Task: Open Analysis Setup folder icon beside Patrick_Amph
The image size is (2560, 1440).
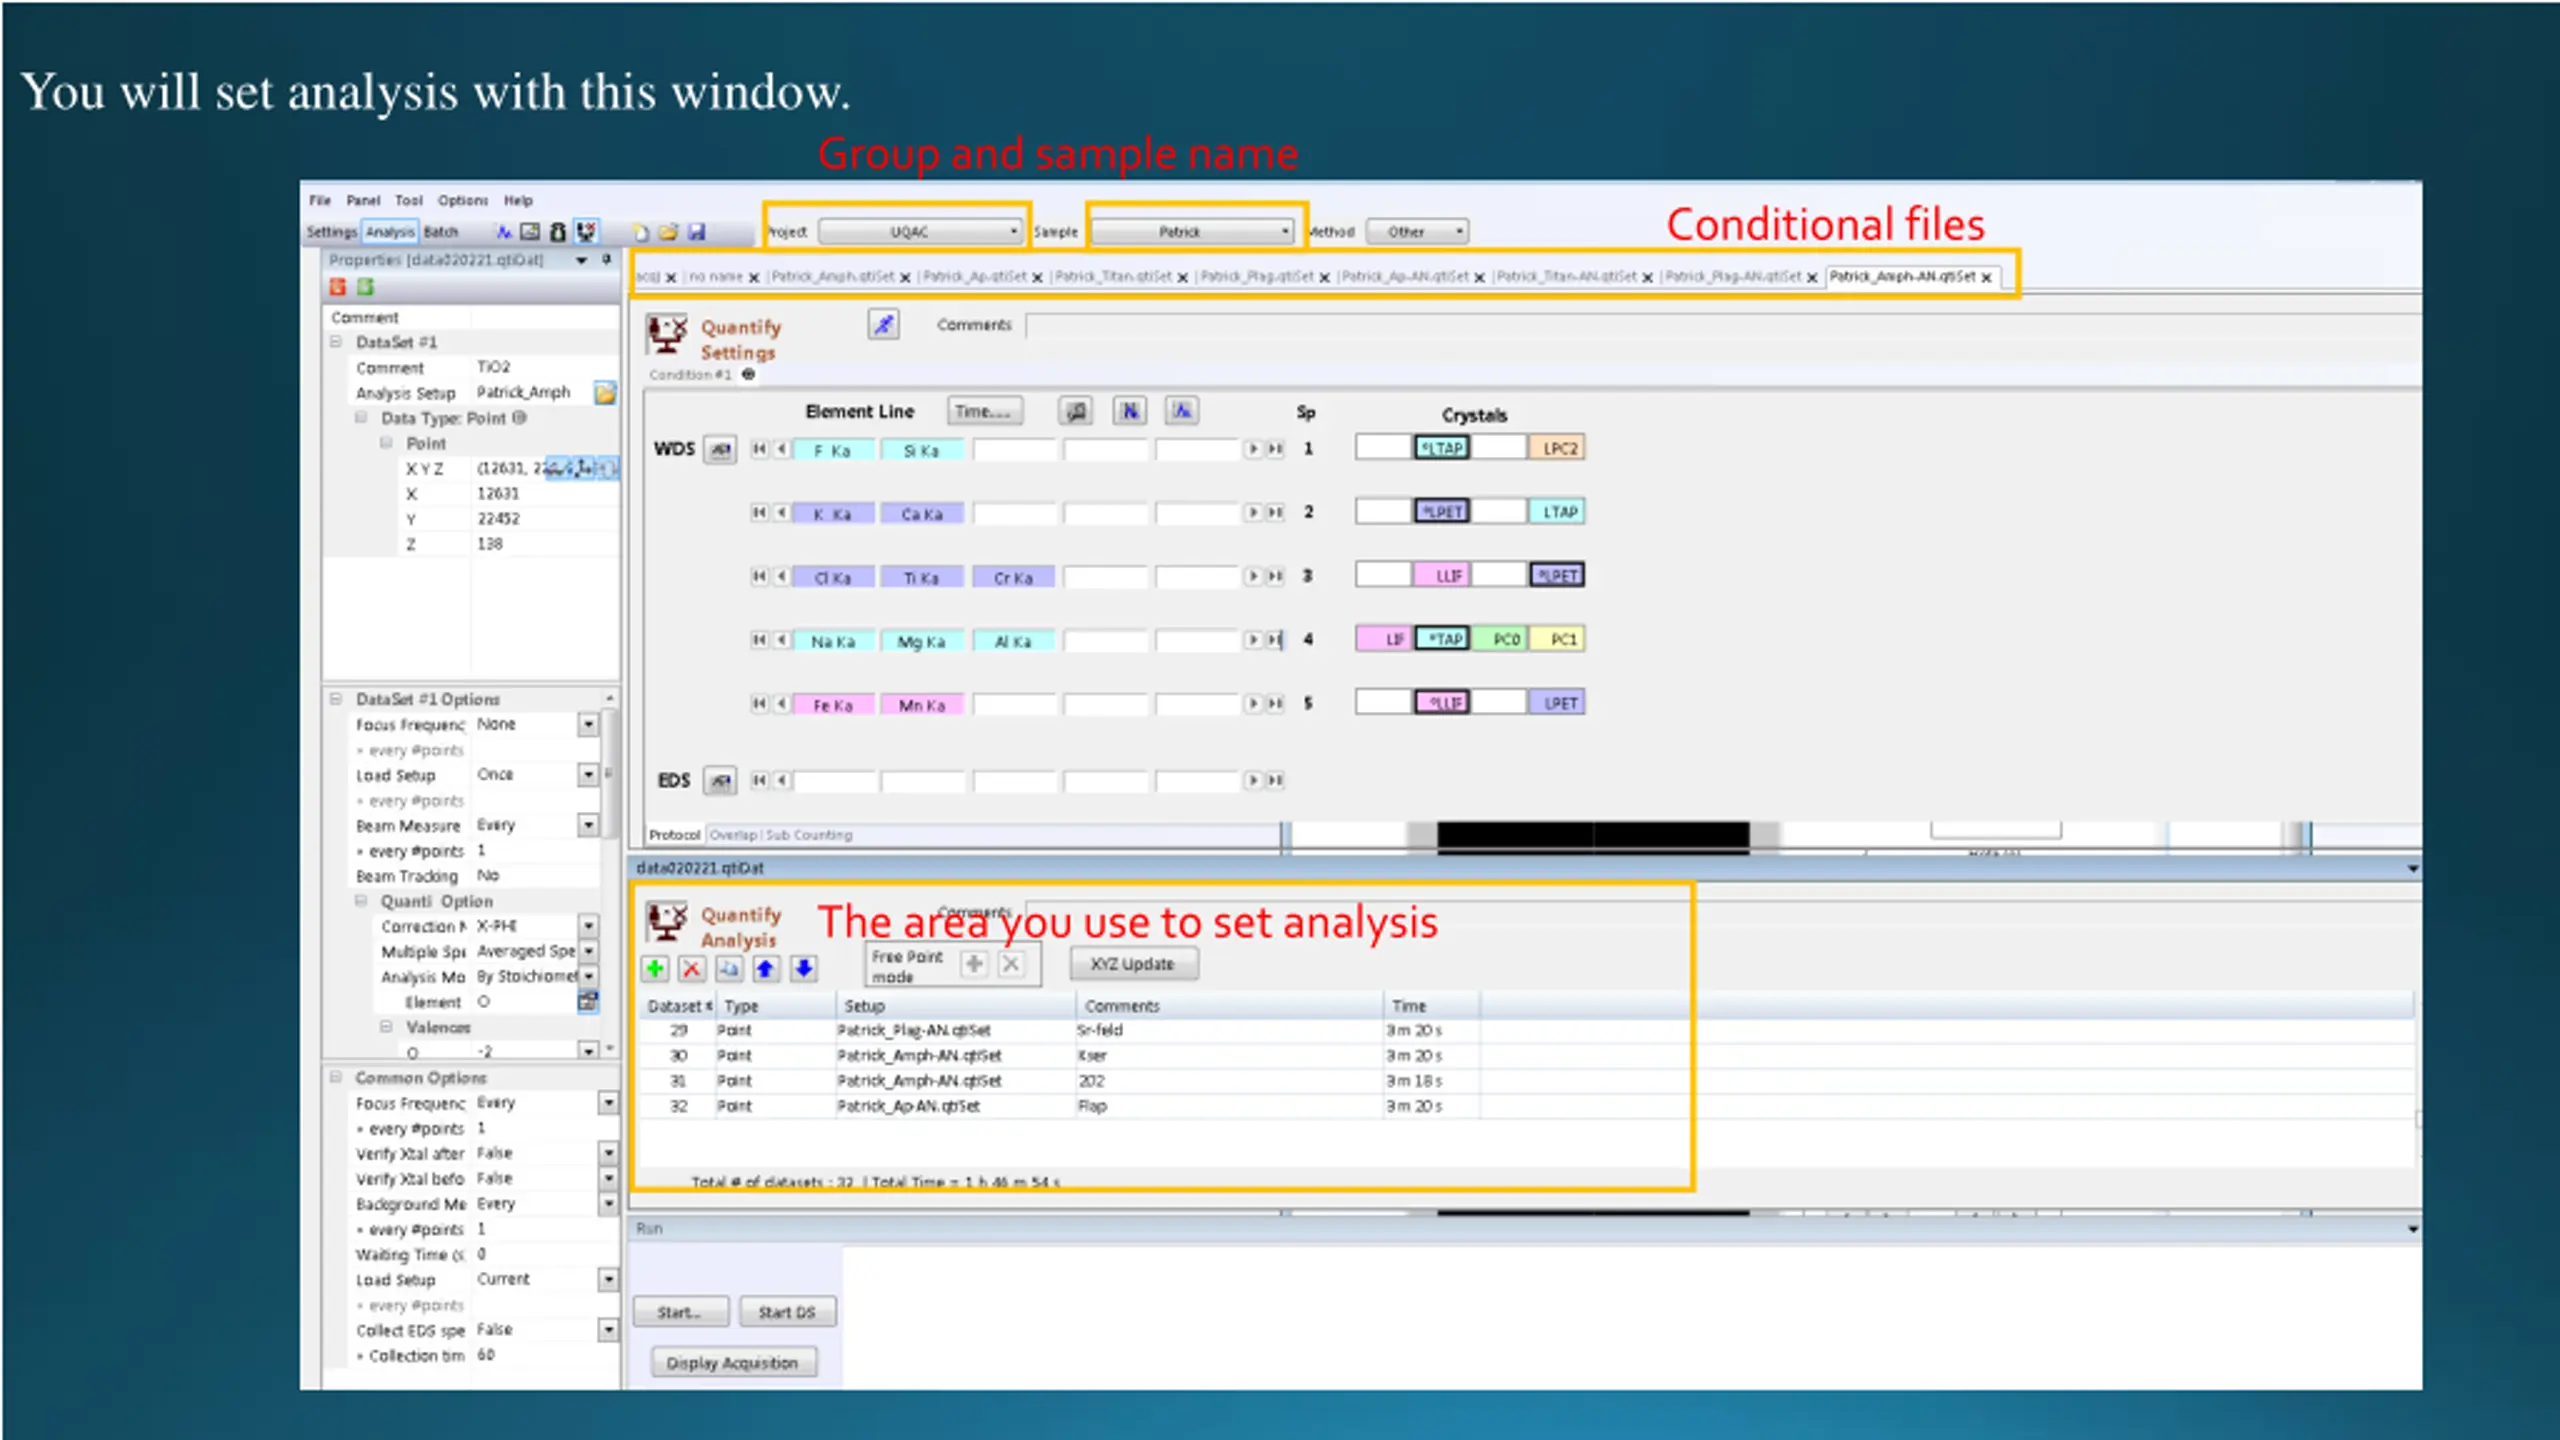Action: (x=604, y=393)
